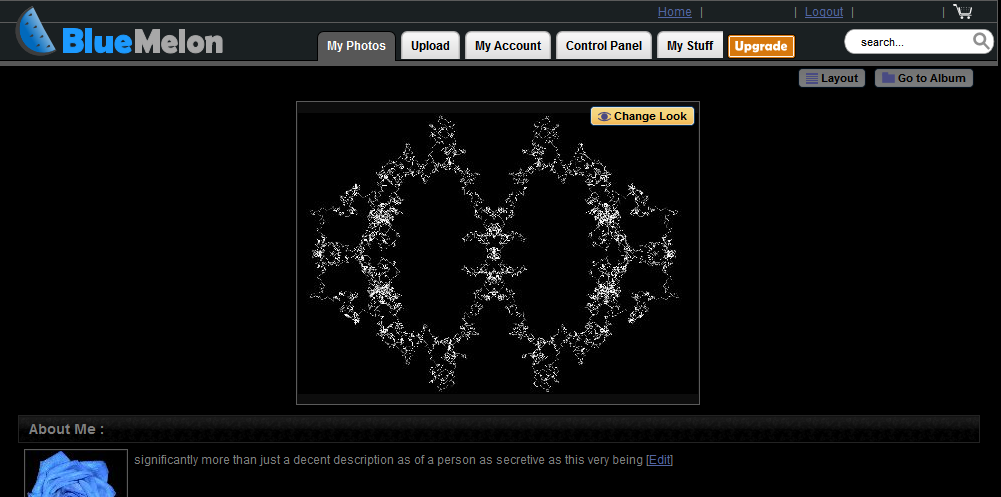1001x497 pixels.
Task: Open the Upload tab
Action: [x=430, y=46]
